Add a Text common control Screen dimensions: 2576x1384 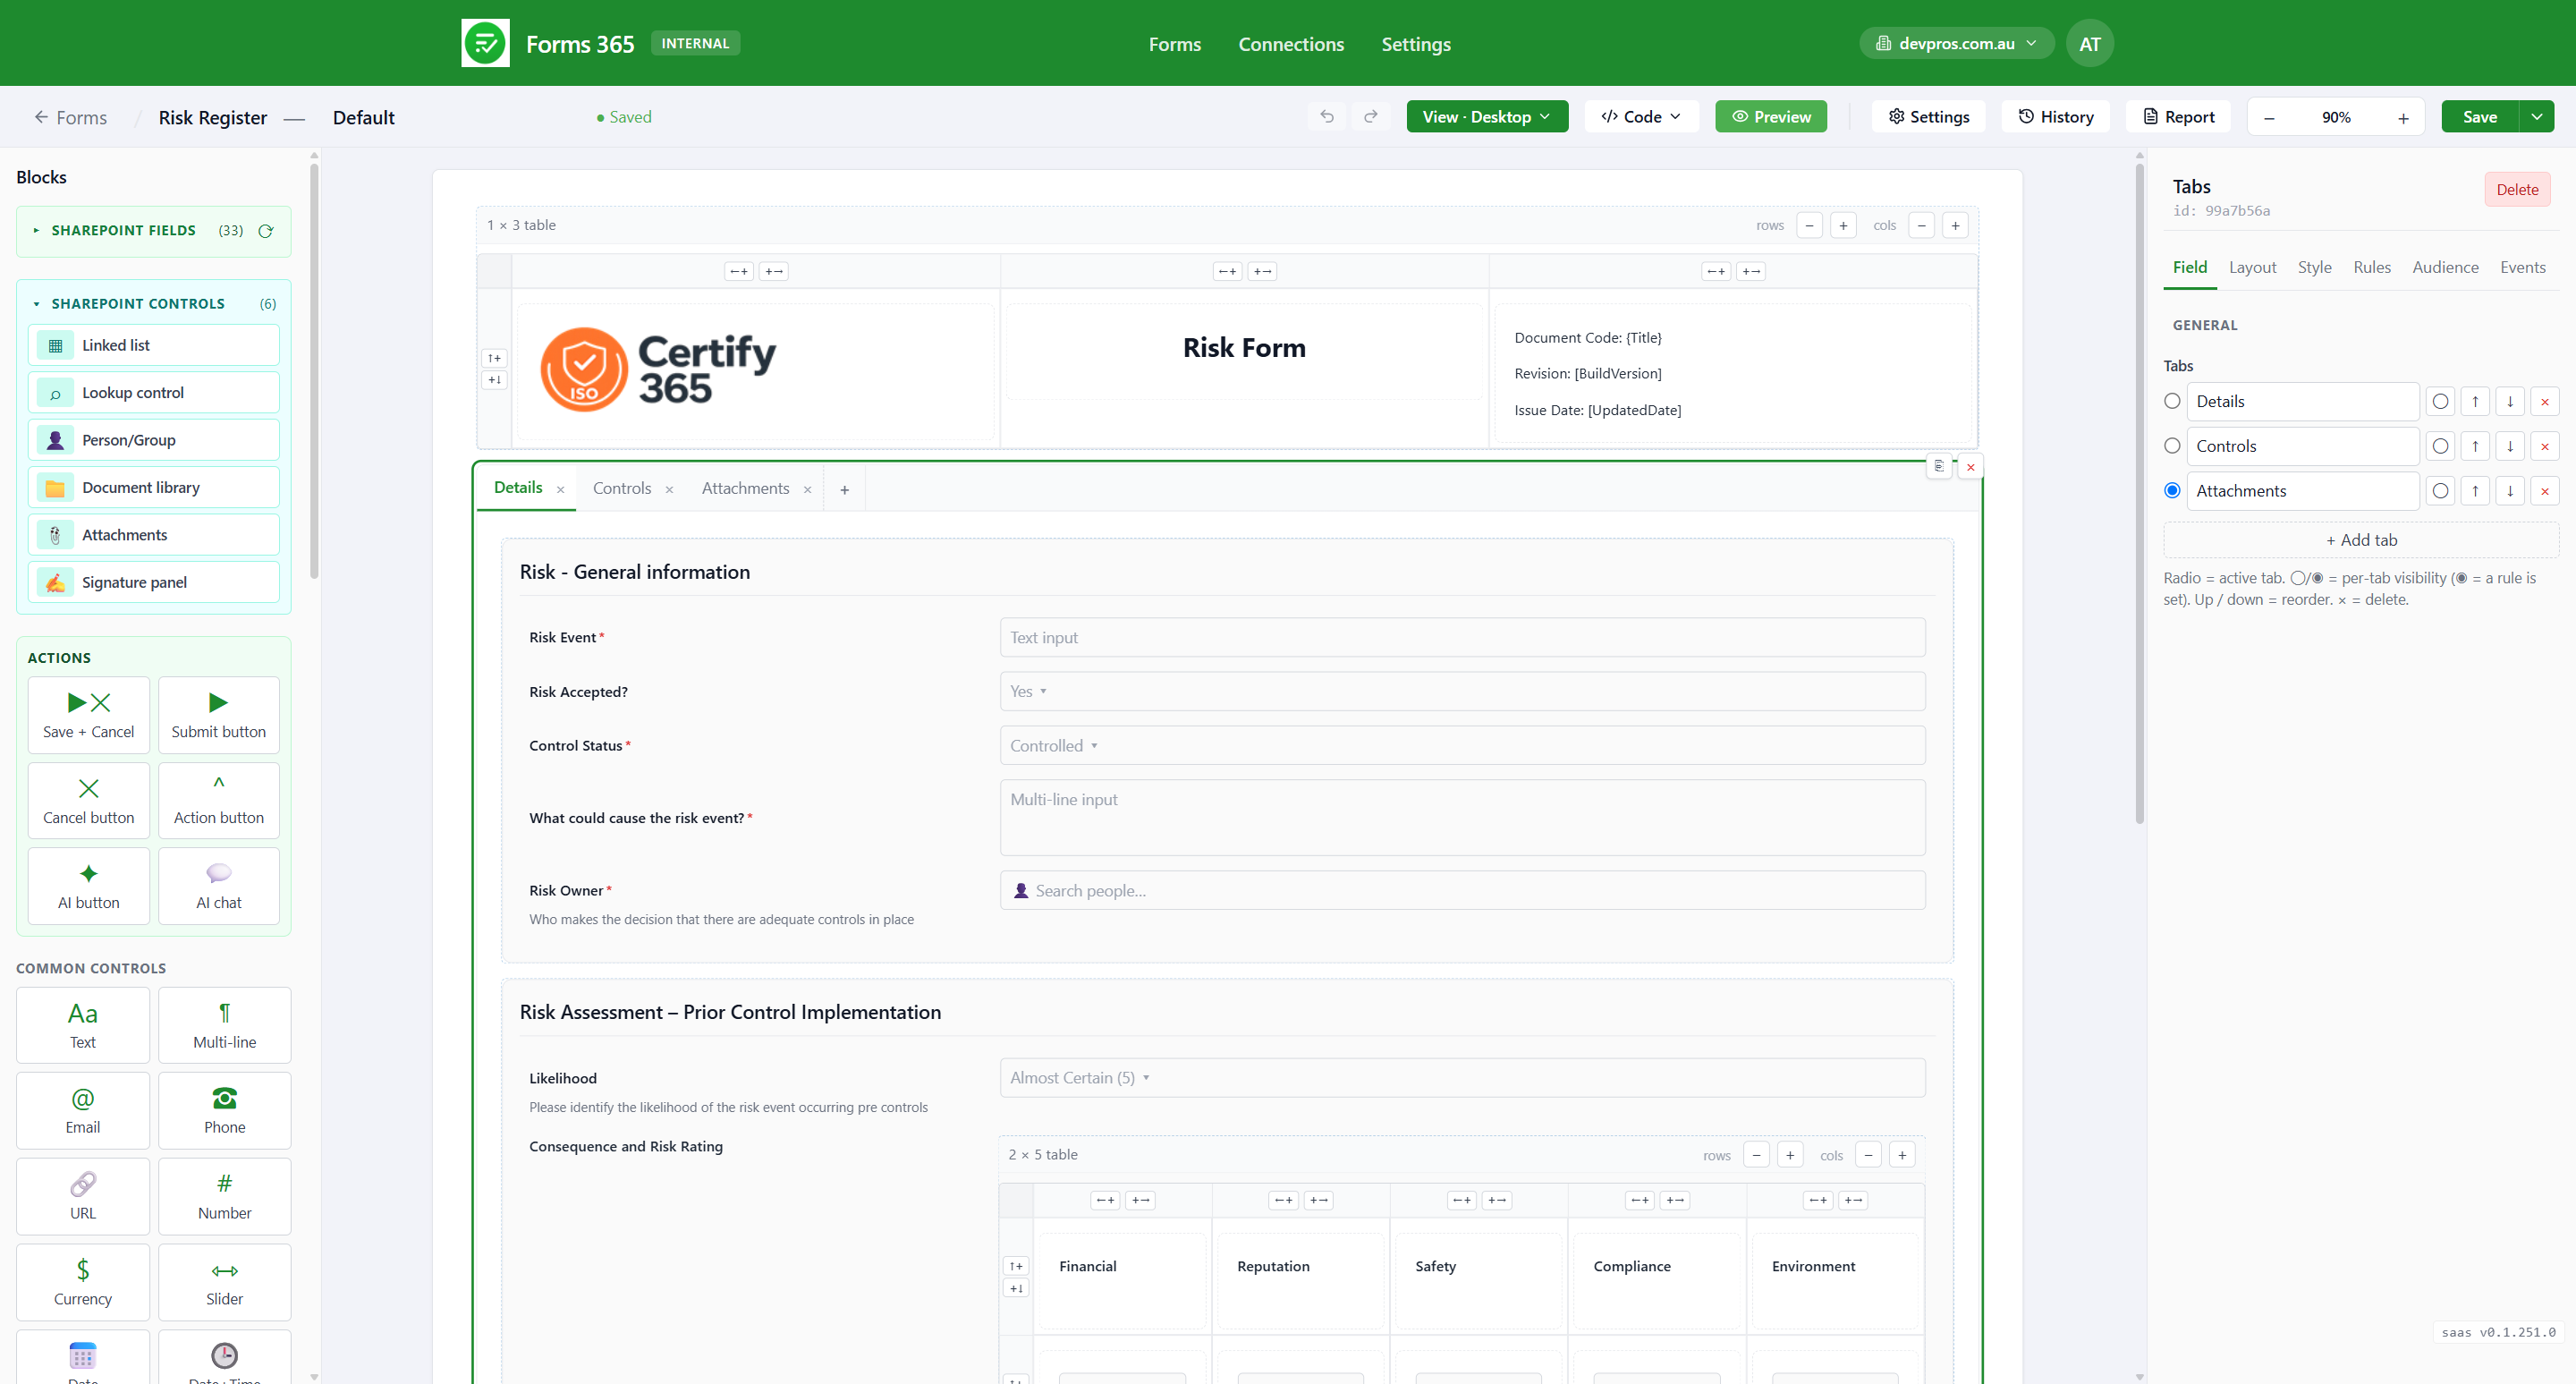click(83, 1025)
